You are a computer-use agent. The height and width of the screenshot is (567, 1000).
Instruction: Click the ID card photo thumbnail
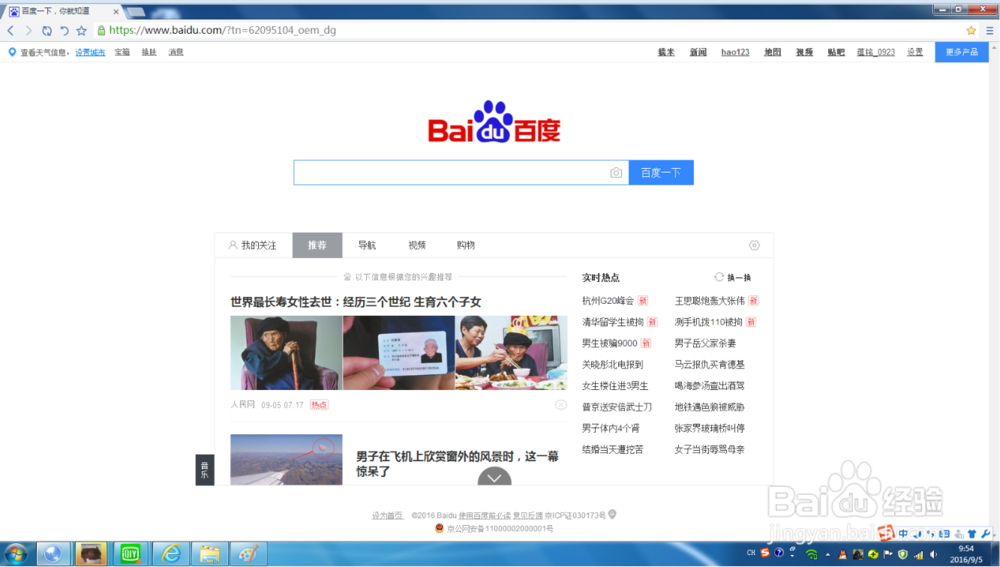(399, 353)
